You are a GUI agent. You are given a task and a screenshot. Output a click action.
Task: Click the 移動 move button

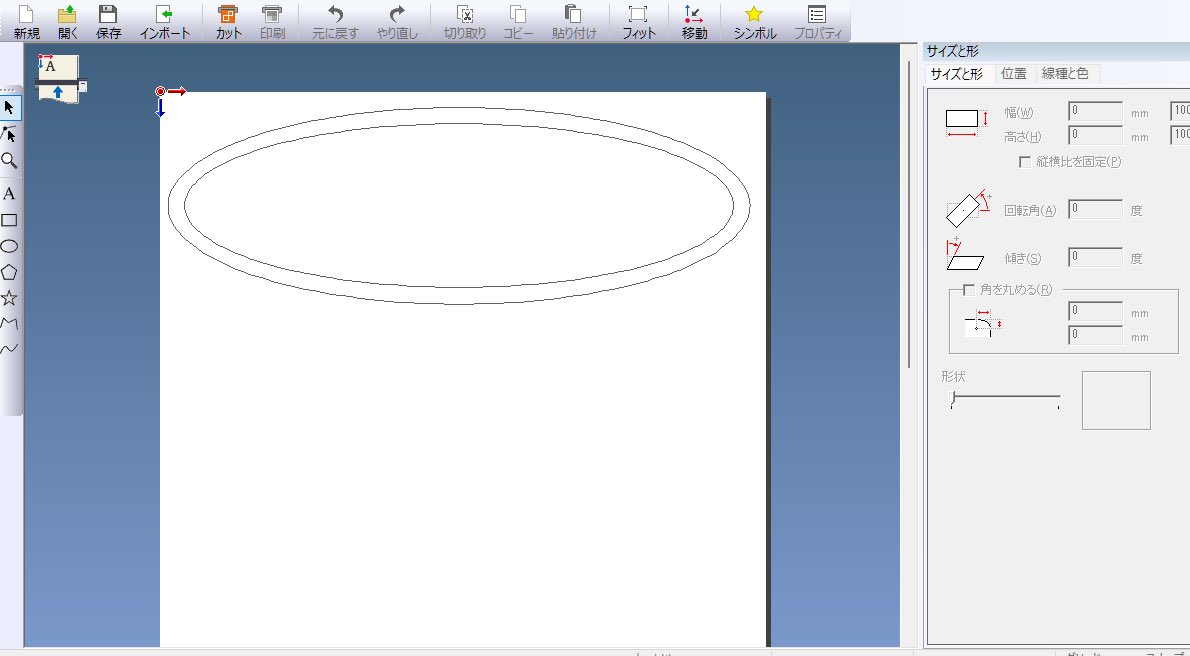[x=694, y=21]
